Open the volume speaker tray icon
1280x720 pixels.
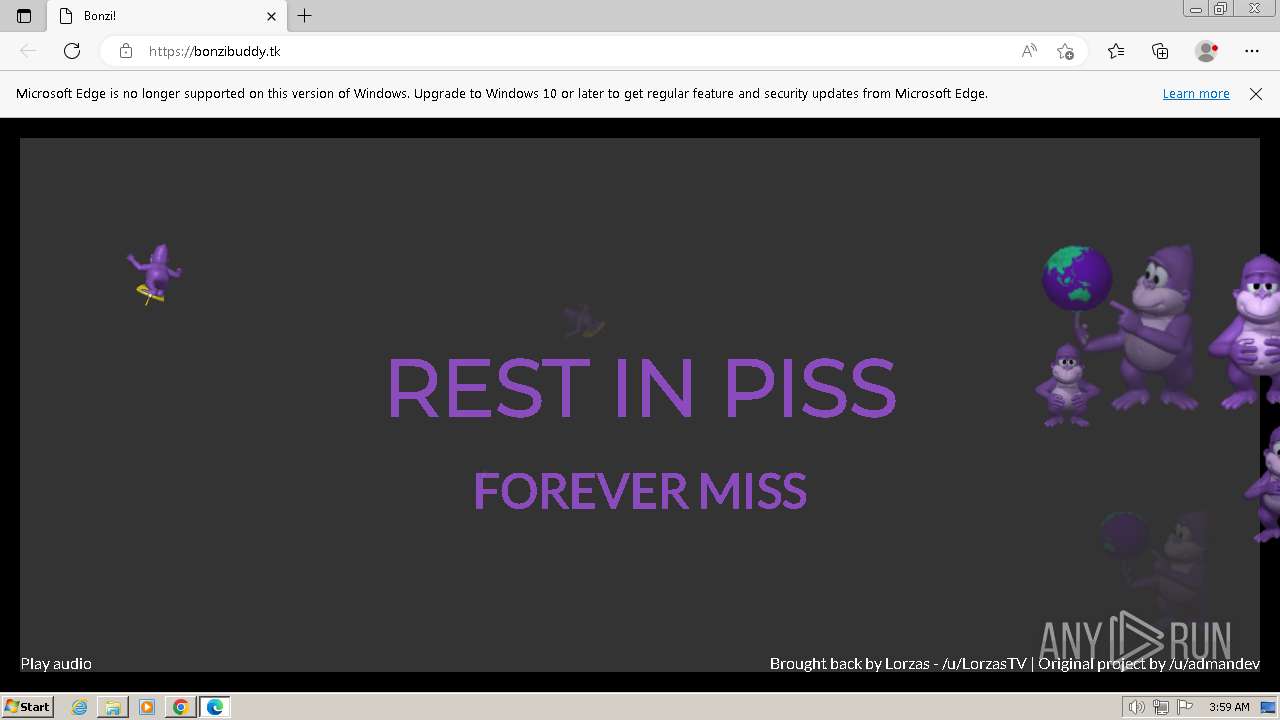pos(1137,707)
